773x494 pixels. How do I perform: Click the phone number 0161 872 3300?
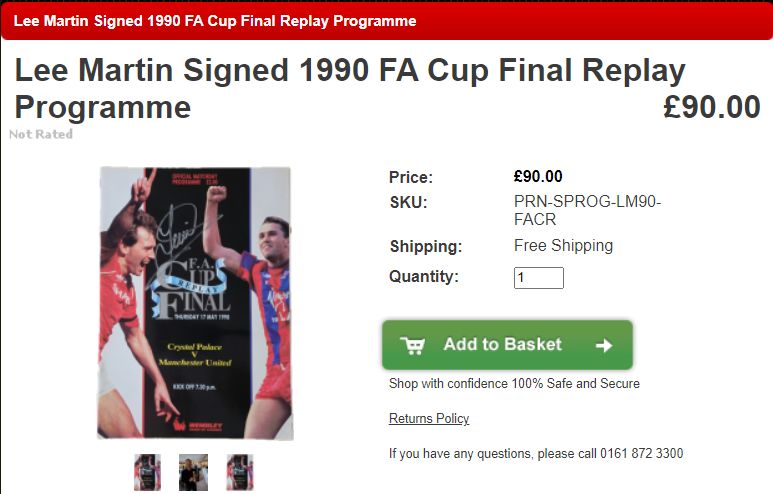pos(642,453)
